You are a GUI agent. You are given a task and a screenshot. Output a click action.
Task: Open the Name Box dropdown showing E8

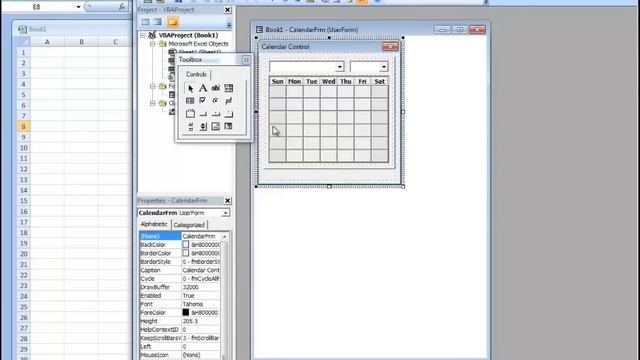[78, 7]
